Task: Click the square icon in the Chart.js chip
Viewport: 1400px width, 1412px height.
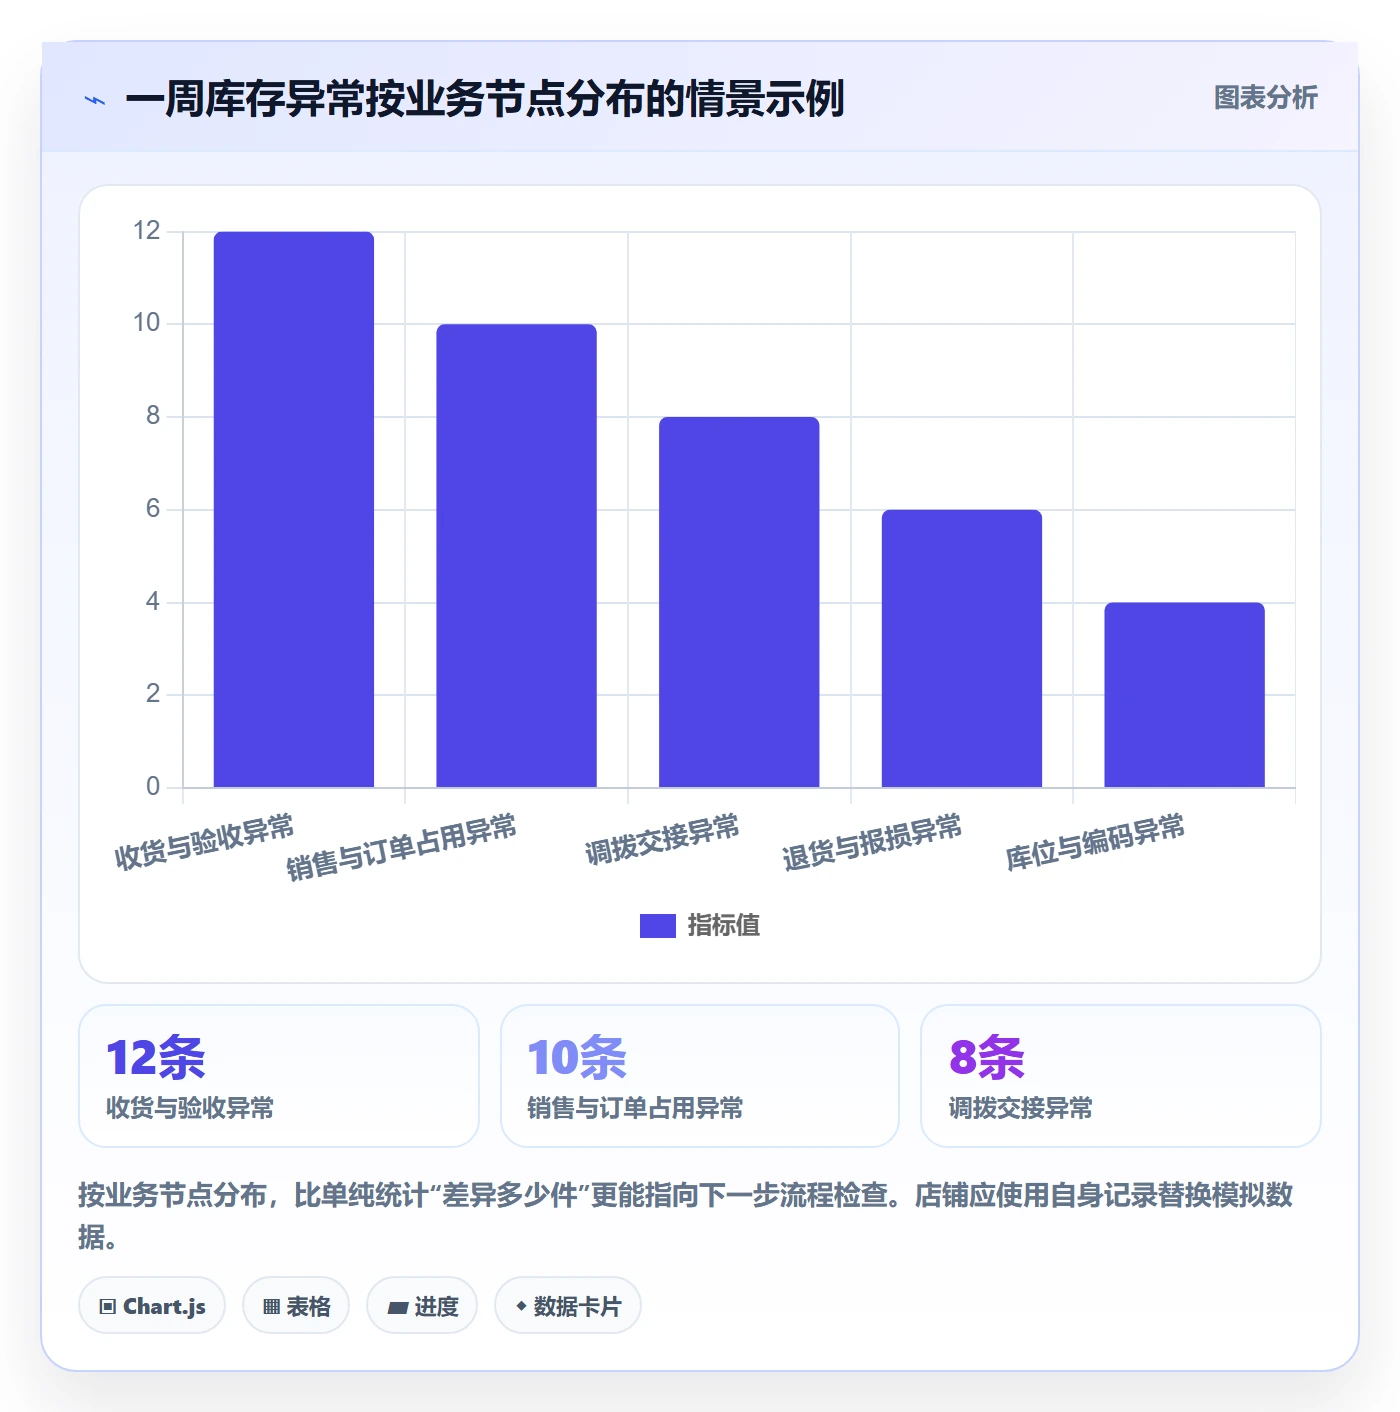Action: tap(108, 1307)
